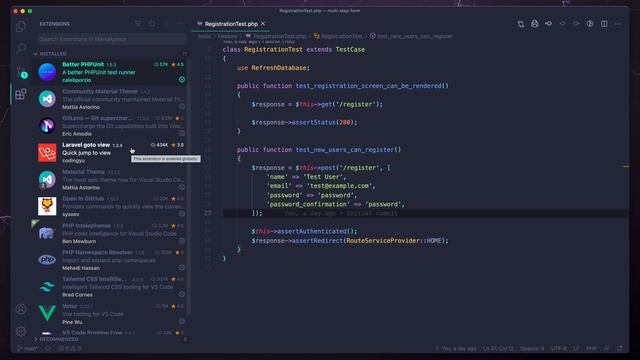
Task: Change indentation via Spaces: 4
Action: tap(532, 348)
